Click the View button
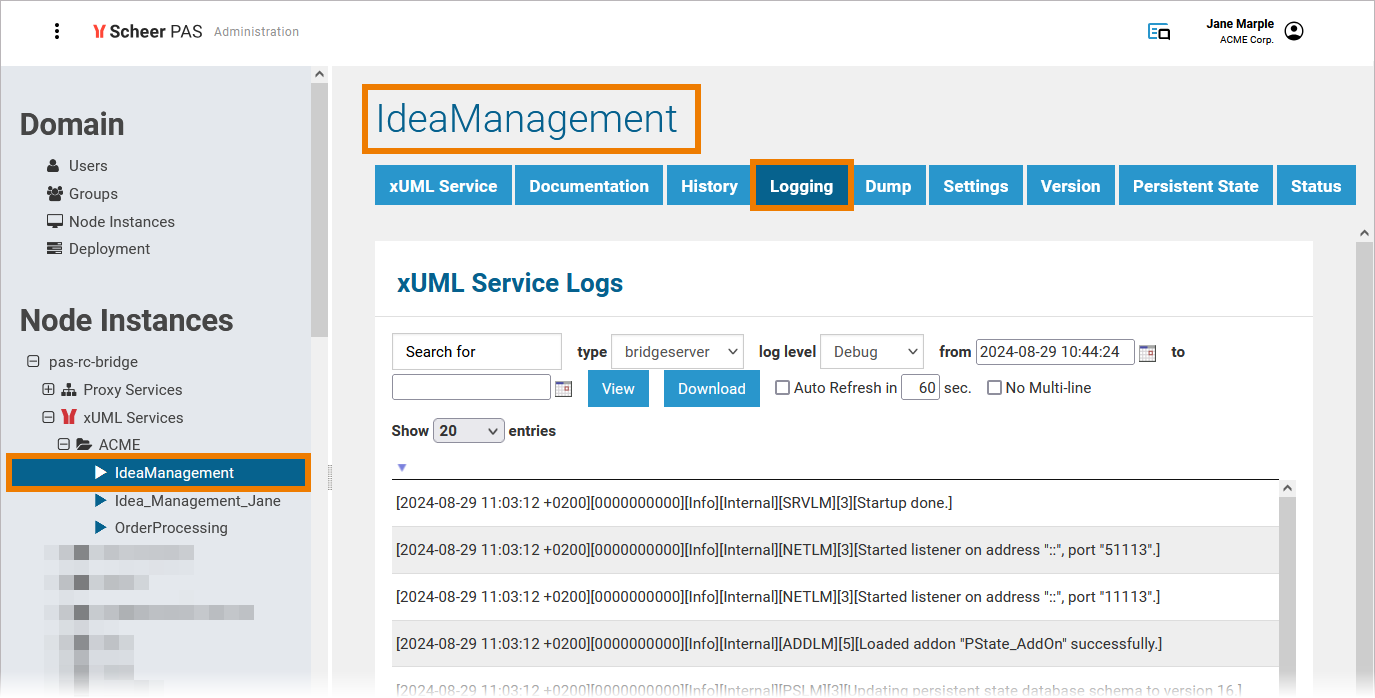Viewport: 1375px width, 698px height. [618, 389]
